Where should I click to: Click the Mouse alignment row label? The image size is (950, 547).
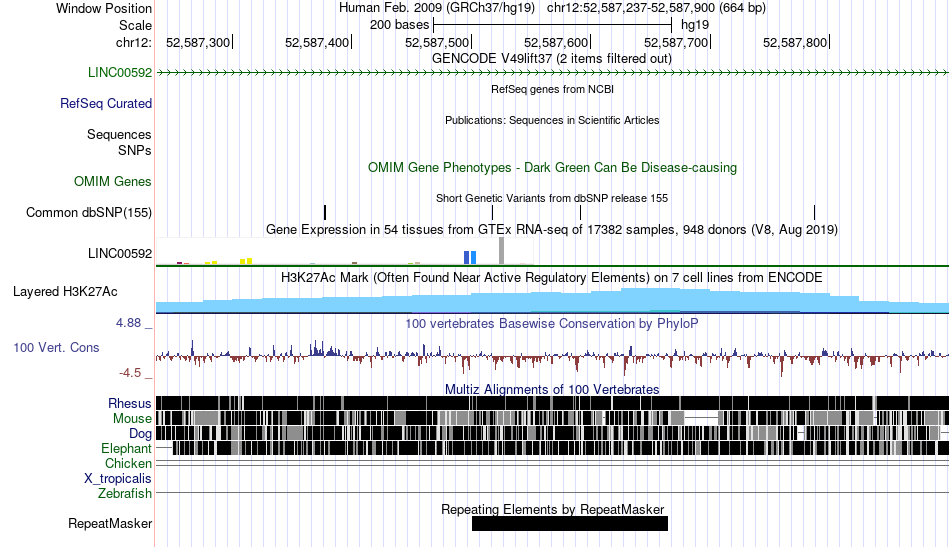pyautogui.click(x=132, y=419)
